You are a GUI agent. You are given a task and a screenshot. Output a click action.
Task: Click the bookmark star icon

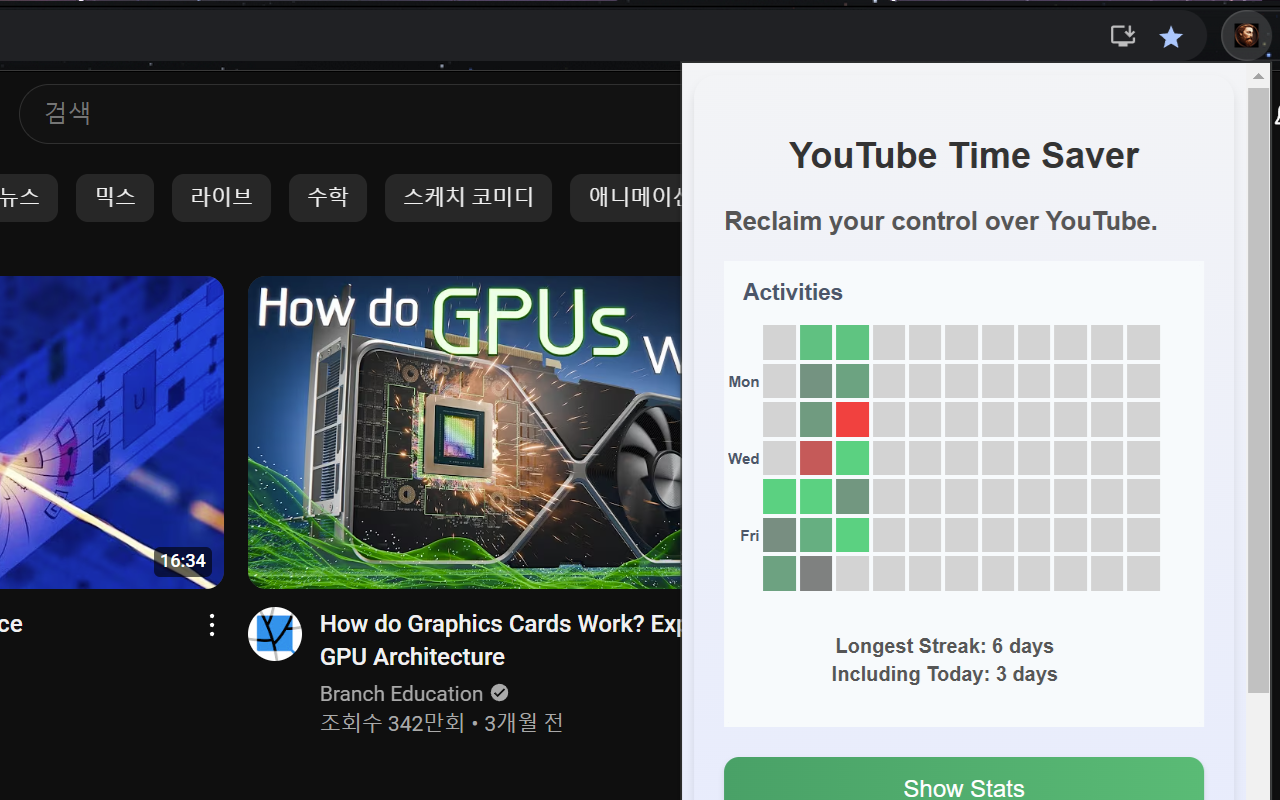(1171, 37)
